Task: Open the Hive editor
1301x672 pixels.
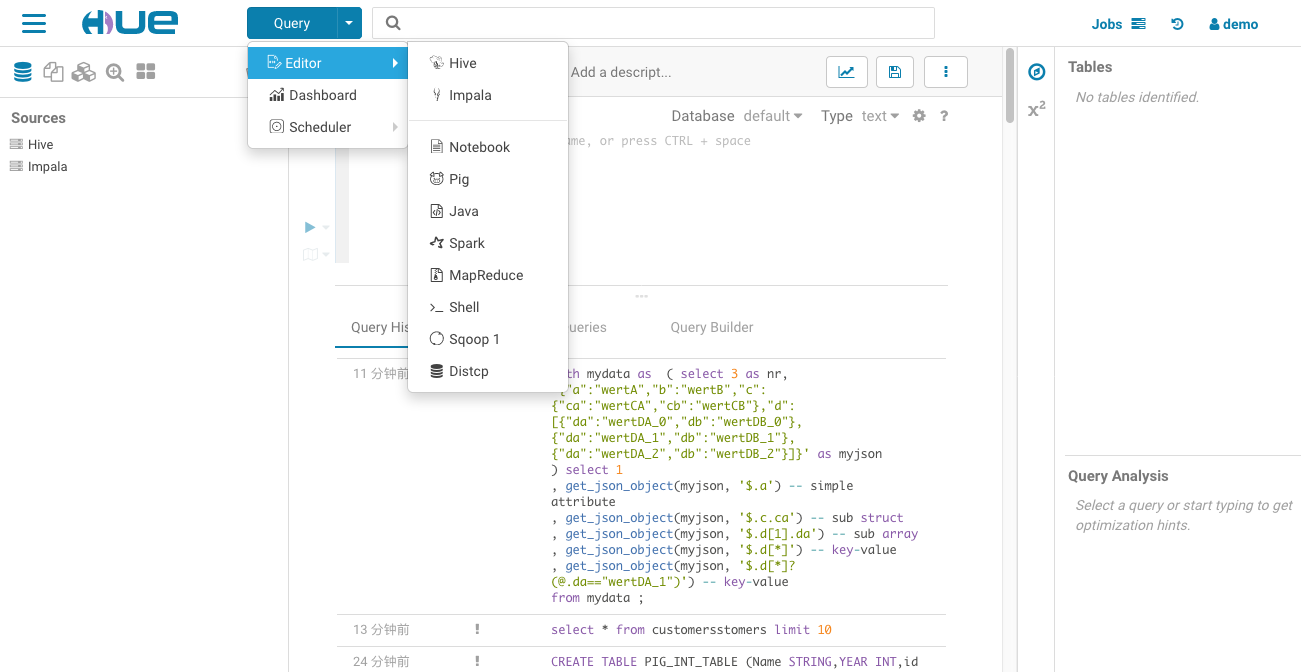Action: (x=488, y=63)
